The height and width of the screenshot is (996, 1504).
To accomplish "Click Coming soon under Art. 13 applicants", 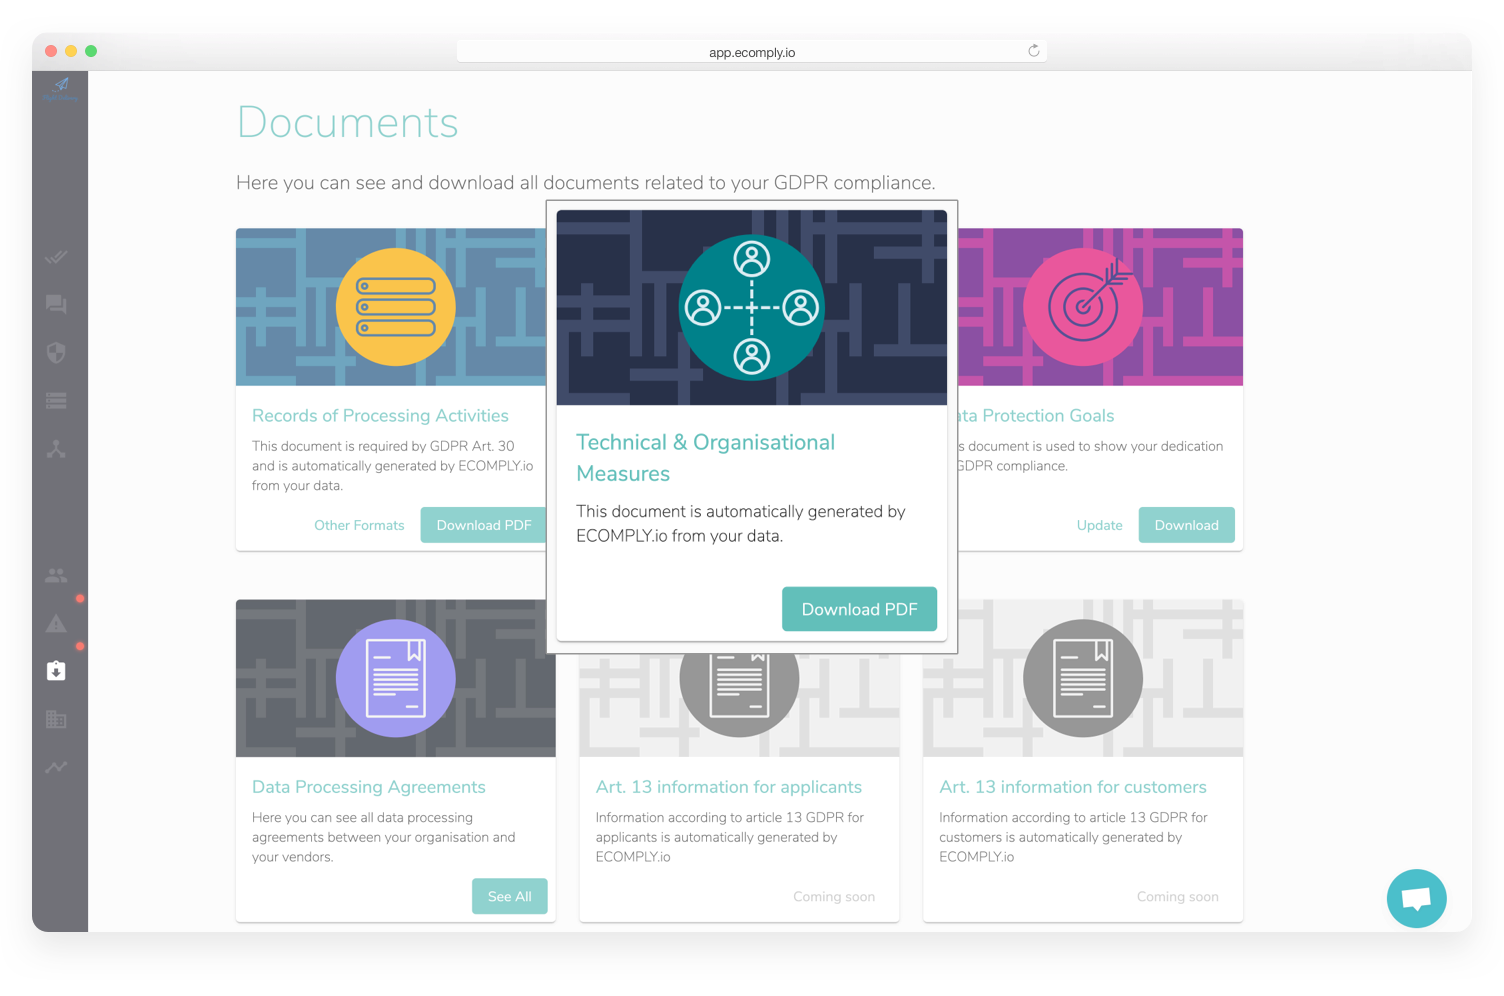I will click(x=834, y=896).
